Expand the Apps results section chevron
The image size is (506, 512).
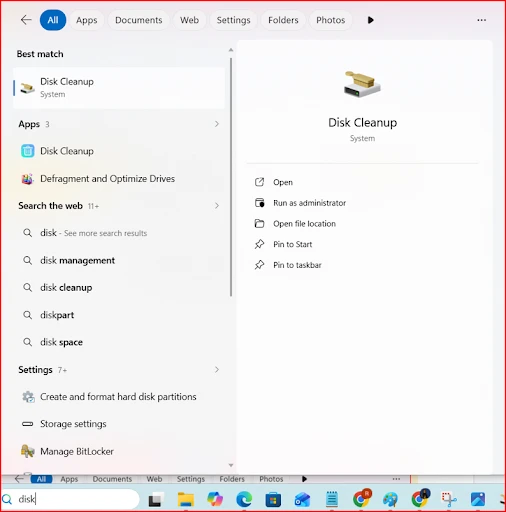point(217,124)
